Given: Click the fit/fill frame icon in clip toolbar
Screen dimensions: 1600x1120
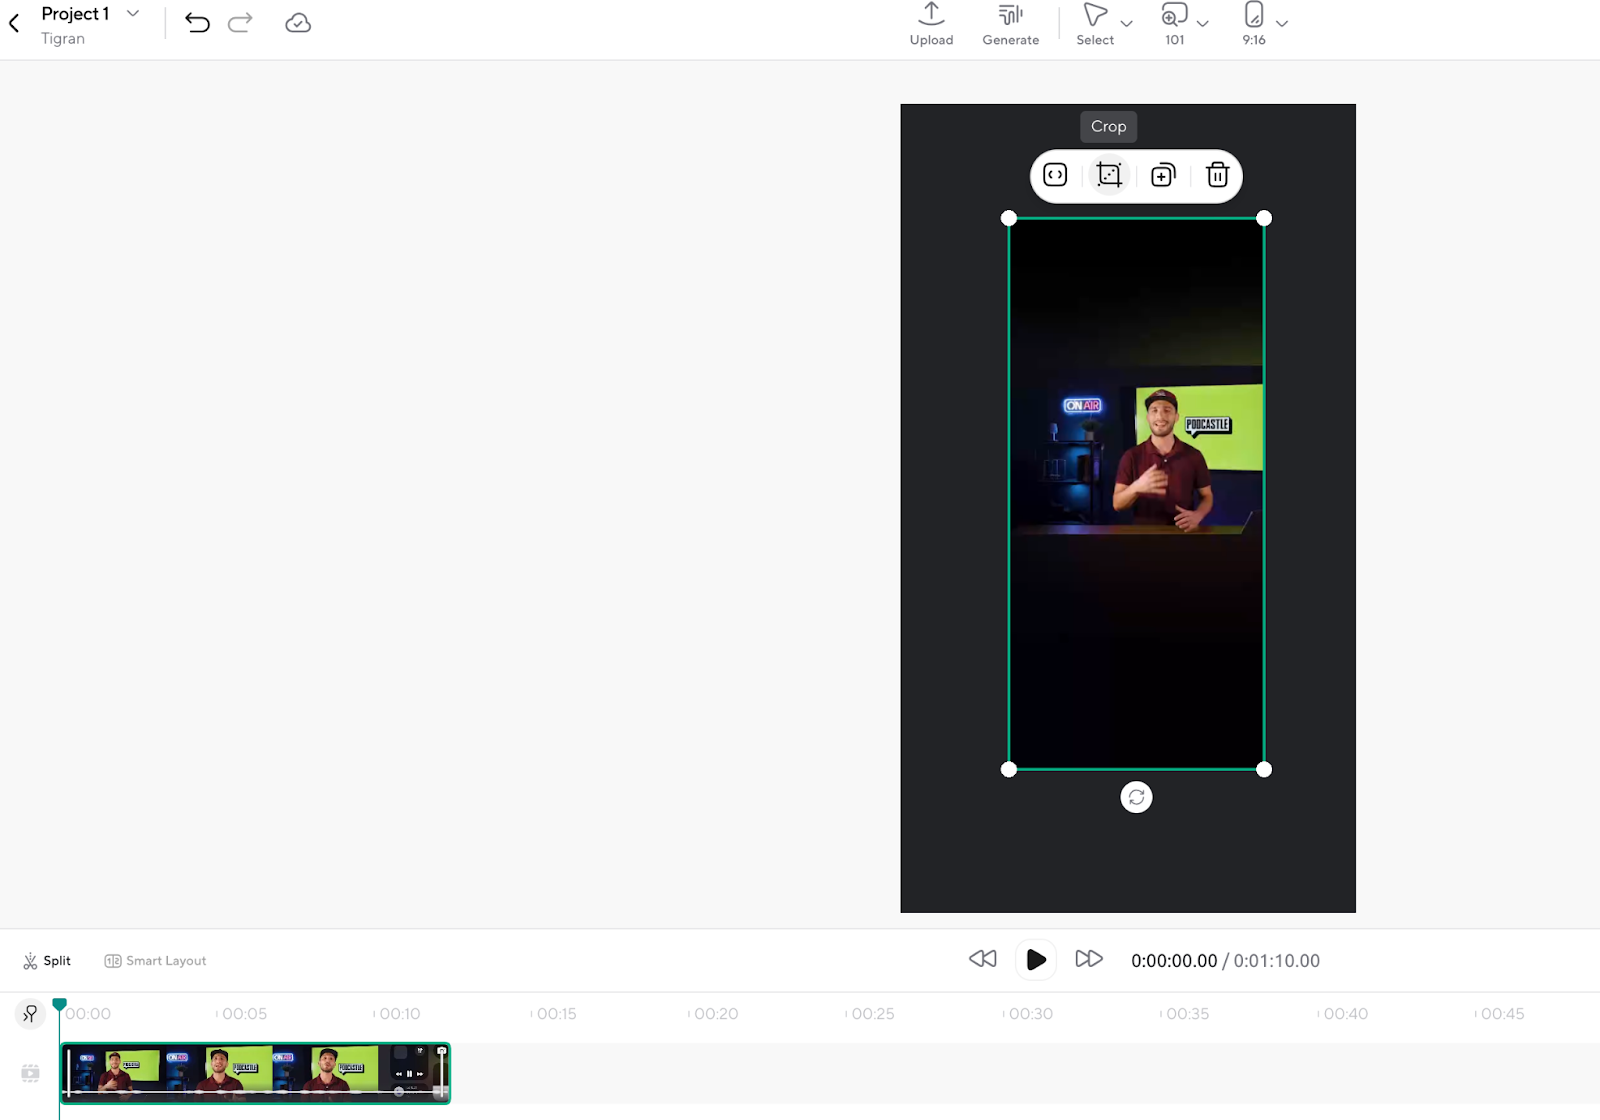Looking at the screenshot, I should pos(1055,175).
